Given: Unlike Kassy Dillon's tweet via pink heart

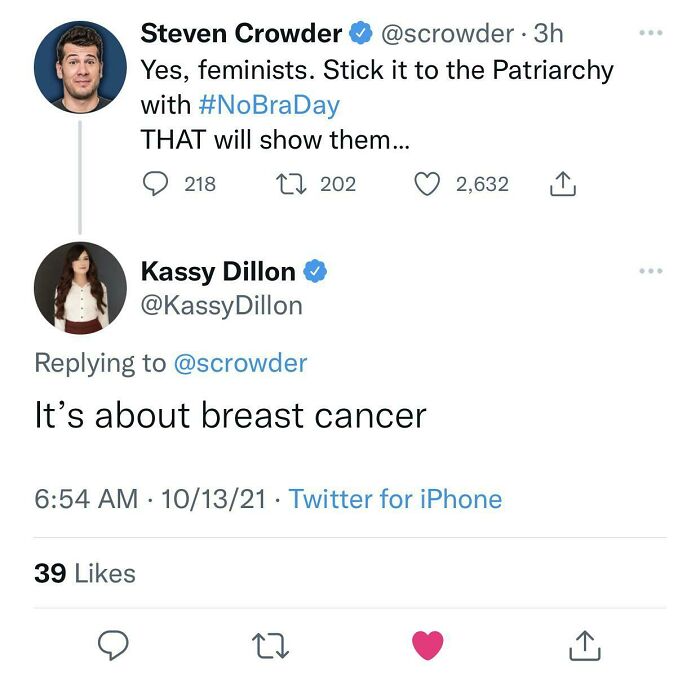Looking at the screenshot, I should (x=428, y=646).
